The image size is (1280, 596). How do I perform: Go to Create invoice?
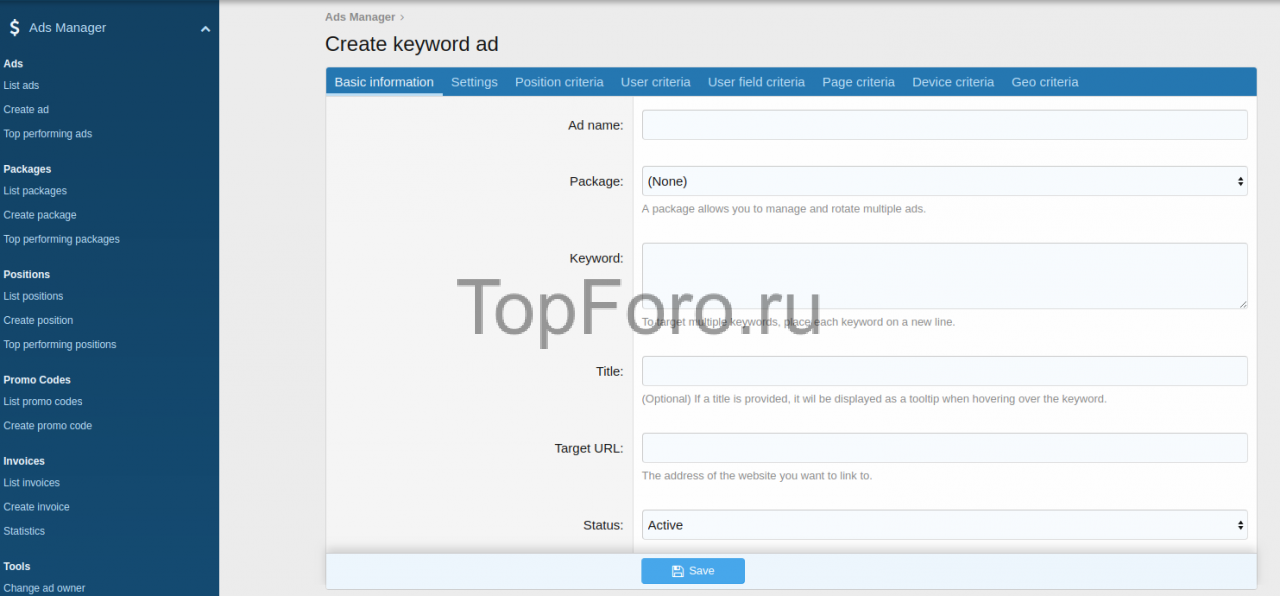(x=36, y=507)
